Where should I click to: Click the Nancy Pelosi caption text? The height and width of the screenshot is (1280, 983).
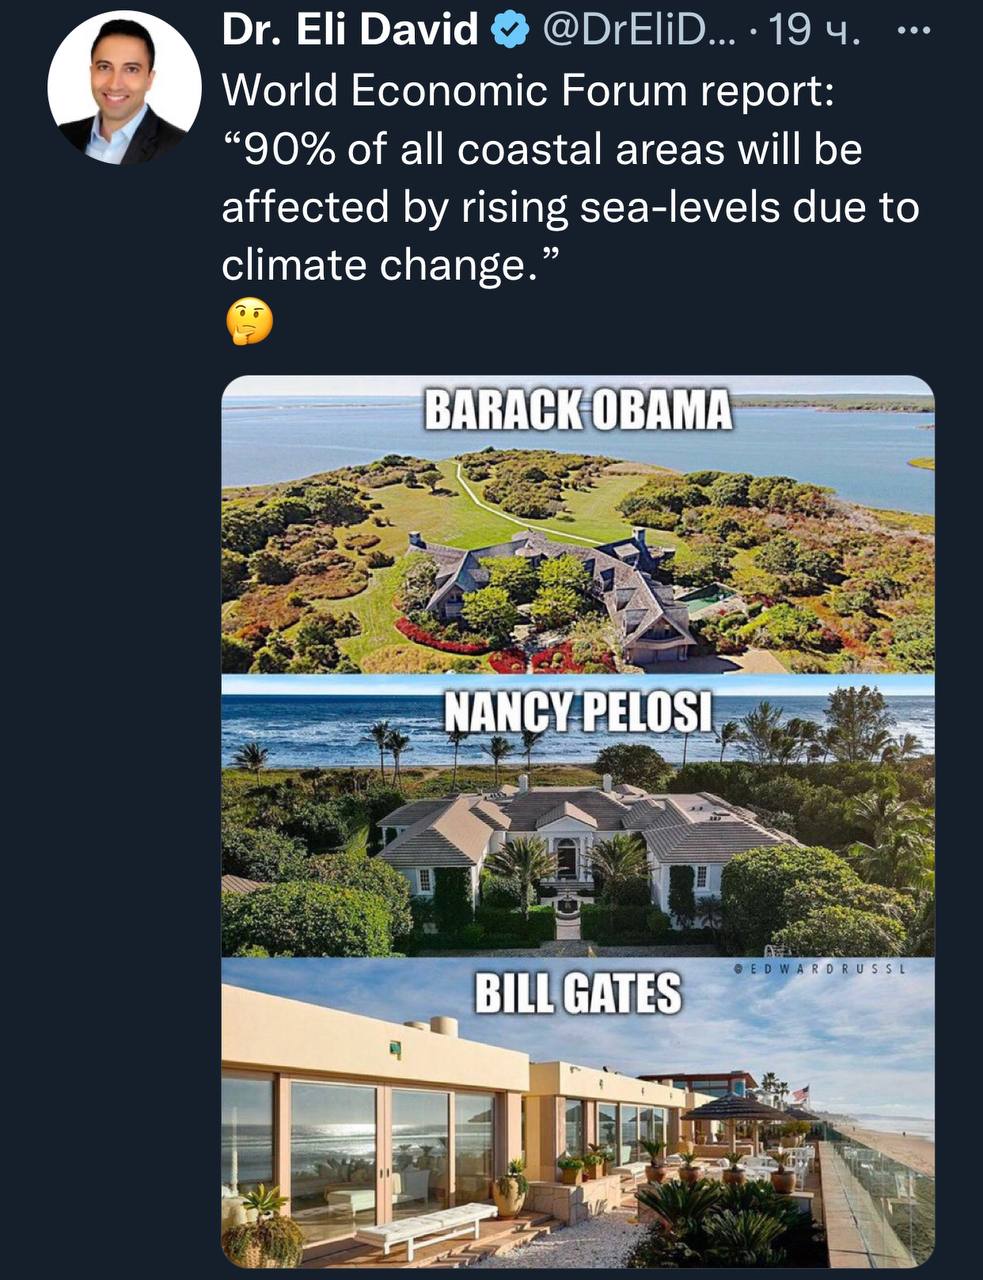tap(578, 712)
